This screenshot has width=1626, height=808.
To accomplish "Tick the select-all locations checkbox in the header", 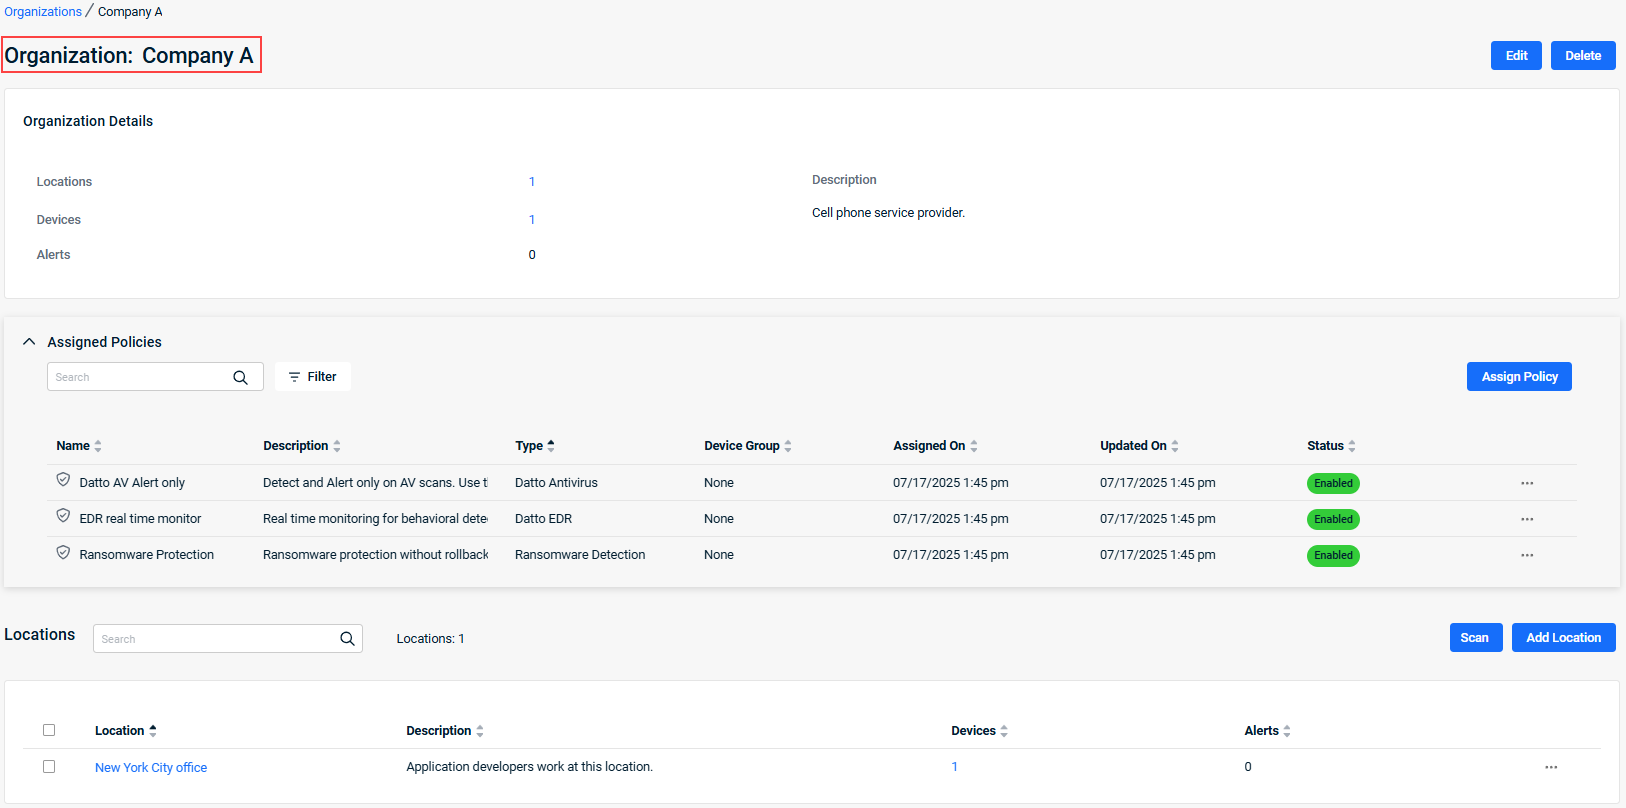I will tap(49, 730).
